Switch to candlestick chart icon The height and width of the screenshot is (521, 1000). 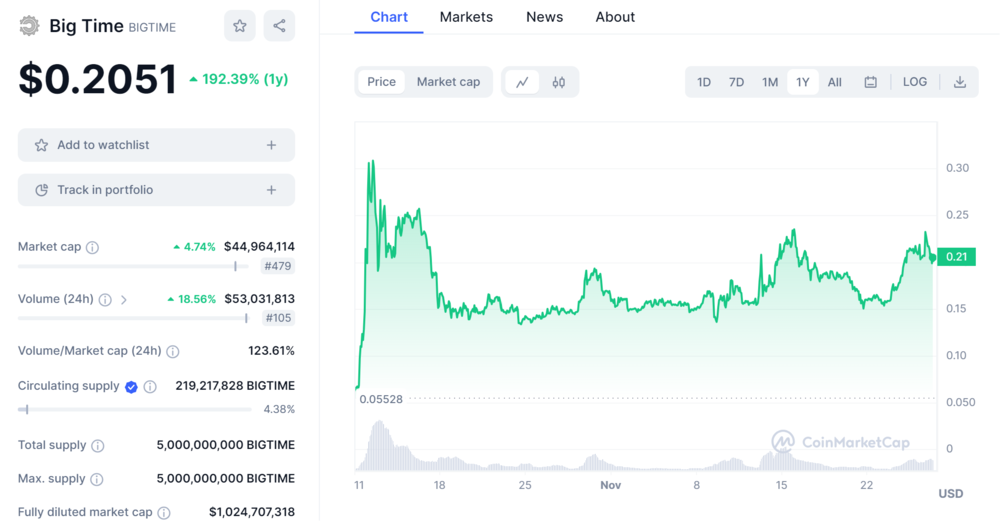(559, 82)
